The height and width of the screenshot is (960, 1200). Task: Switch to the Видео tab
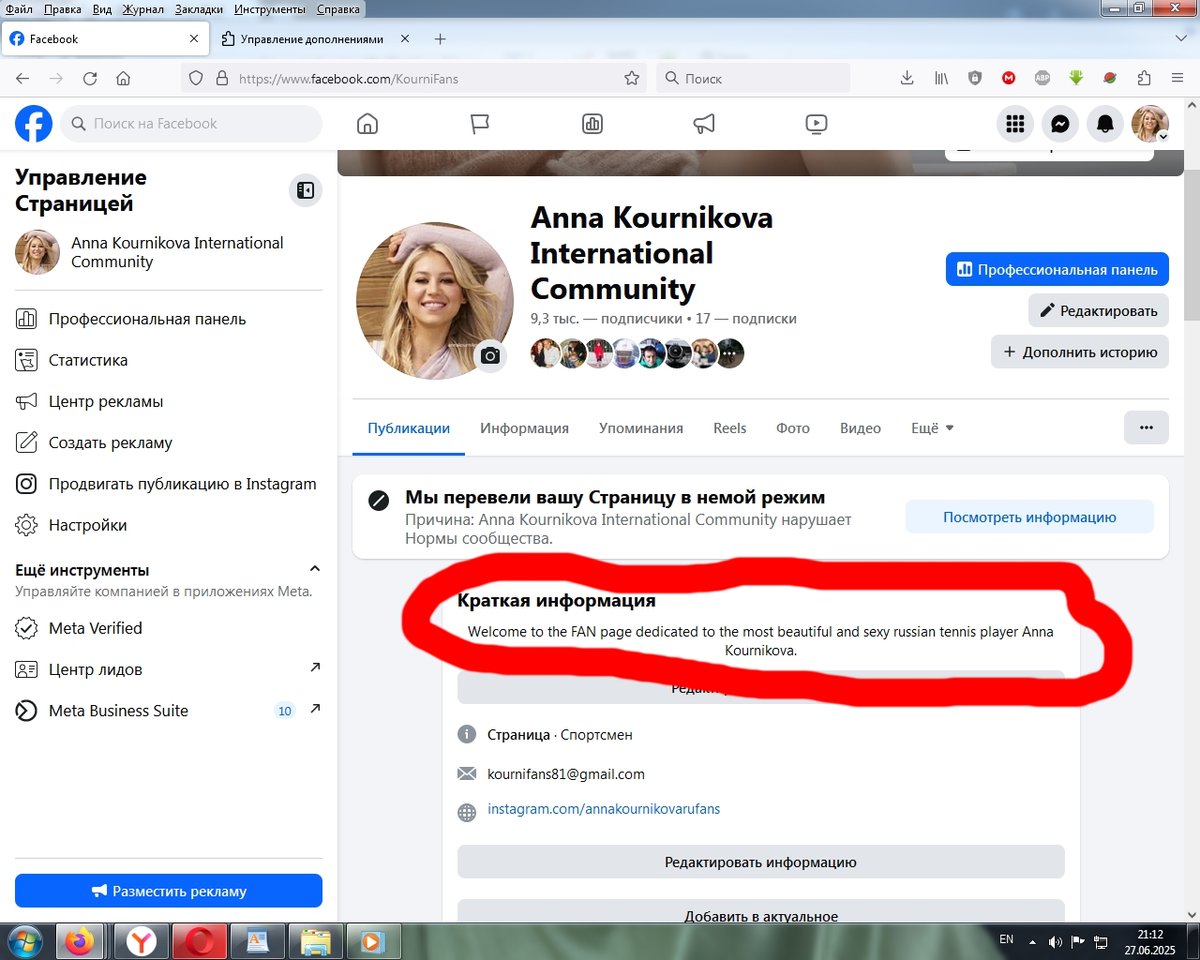click(860, 428)
